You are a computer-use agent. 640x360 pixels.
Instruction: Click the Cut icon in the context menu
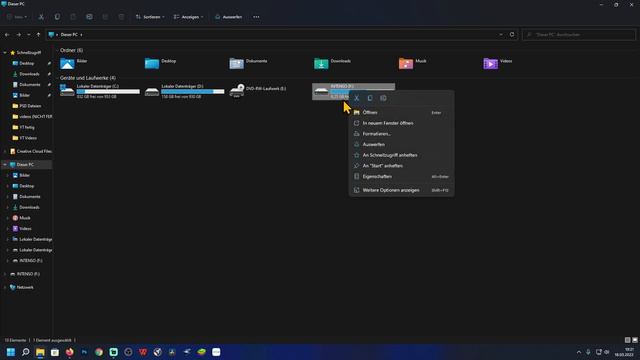pos(357,98)
